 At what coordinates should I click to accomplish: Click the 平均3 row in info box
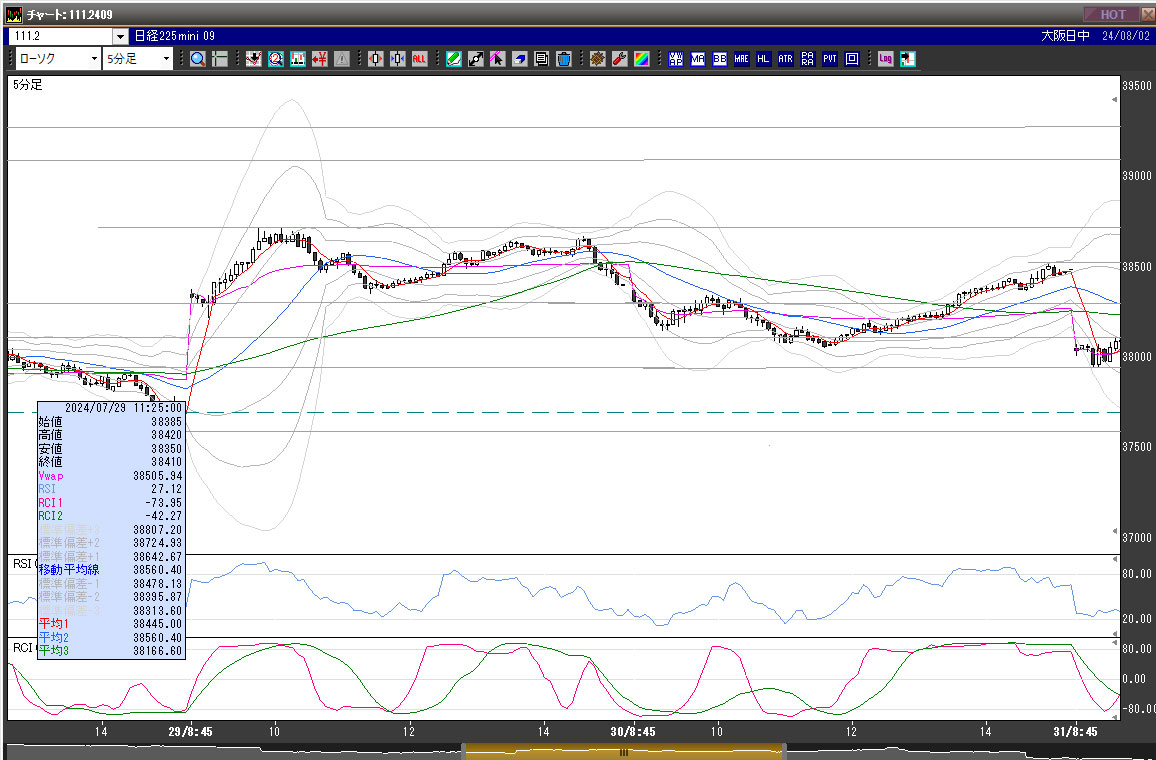tap(111, 651)
